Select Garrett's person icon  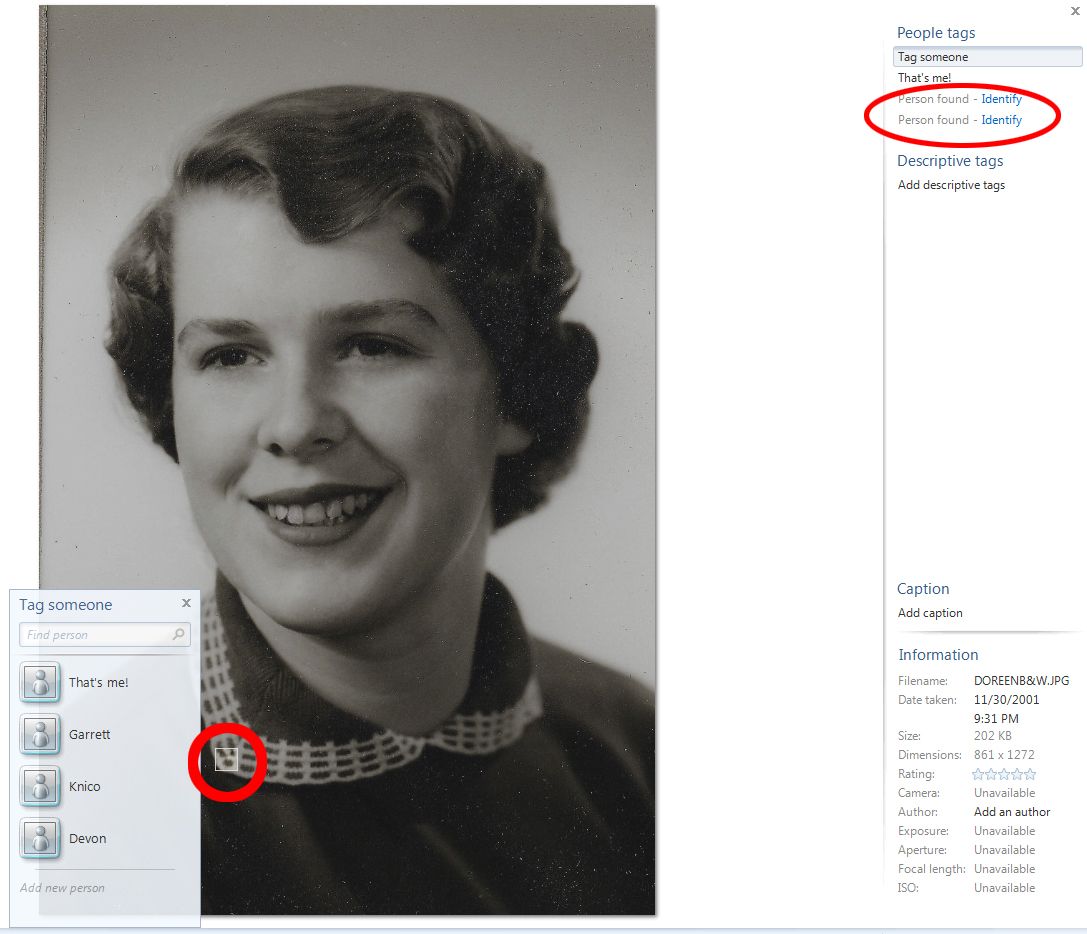pyautogui.click(x=39, y=734)
